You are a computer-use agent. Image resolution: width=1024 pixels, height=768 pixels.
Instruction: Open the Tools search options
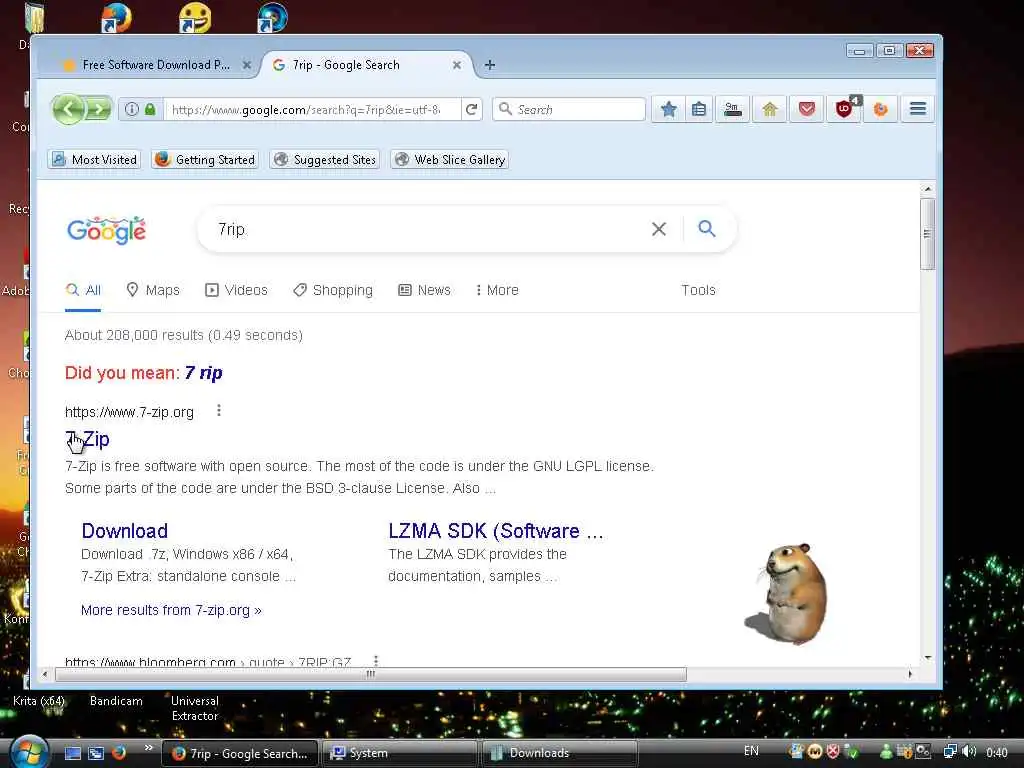click(698, 290)
